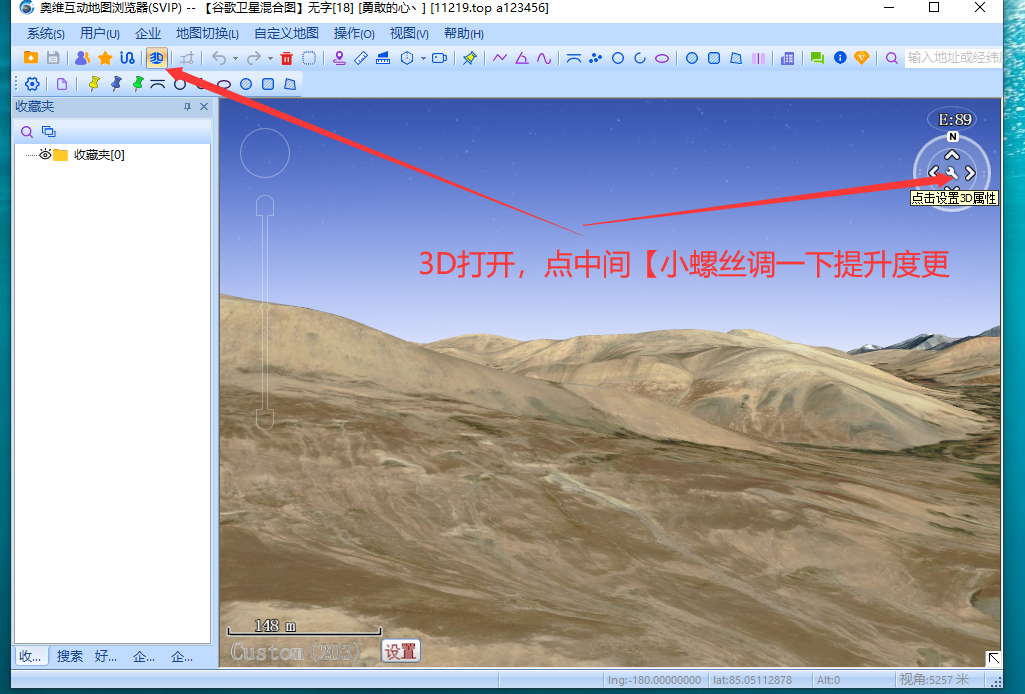Image resolution: width=1025 pixels, height=694 pixels.
Task: Open the 地图切换 menu
Action: 207,33
